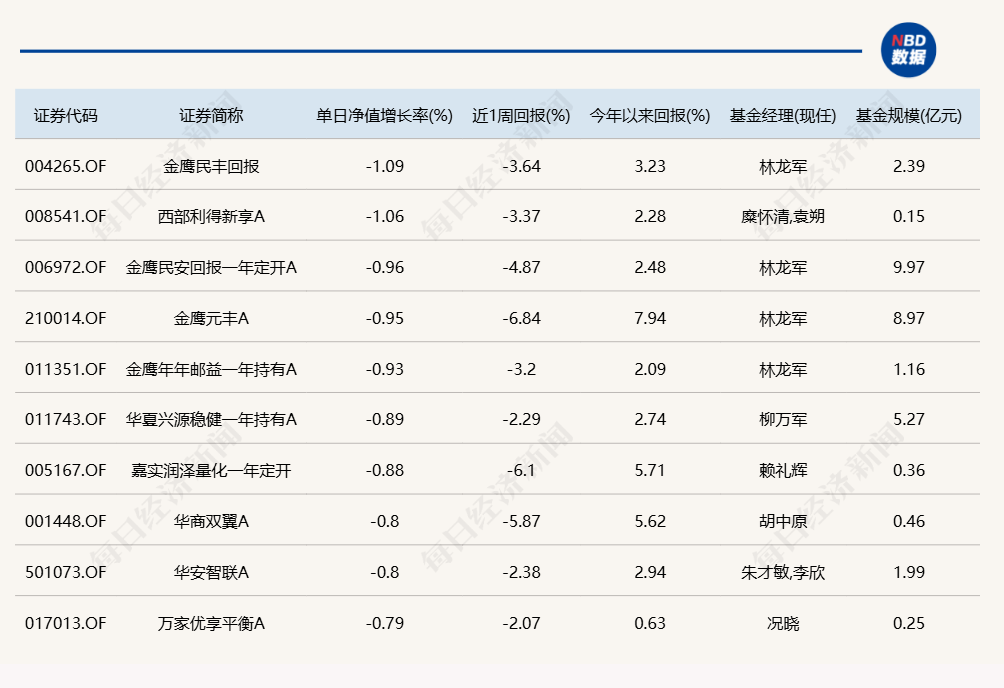Viewport: 1004px width, 688px height.
Task: Click the 基金经理(现任) column header
Action: click(x=783, y=115)
